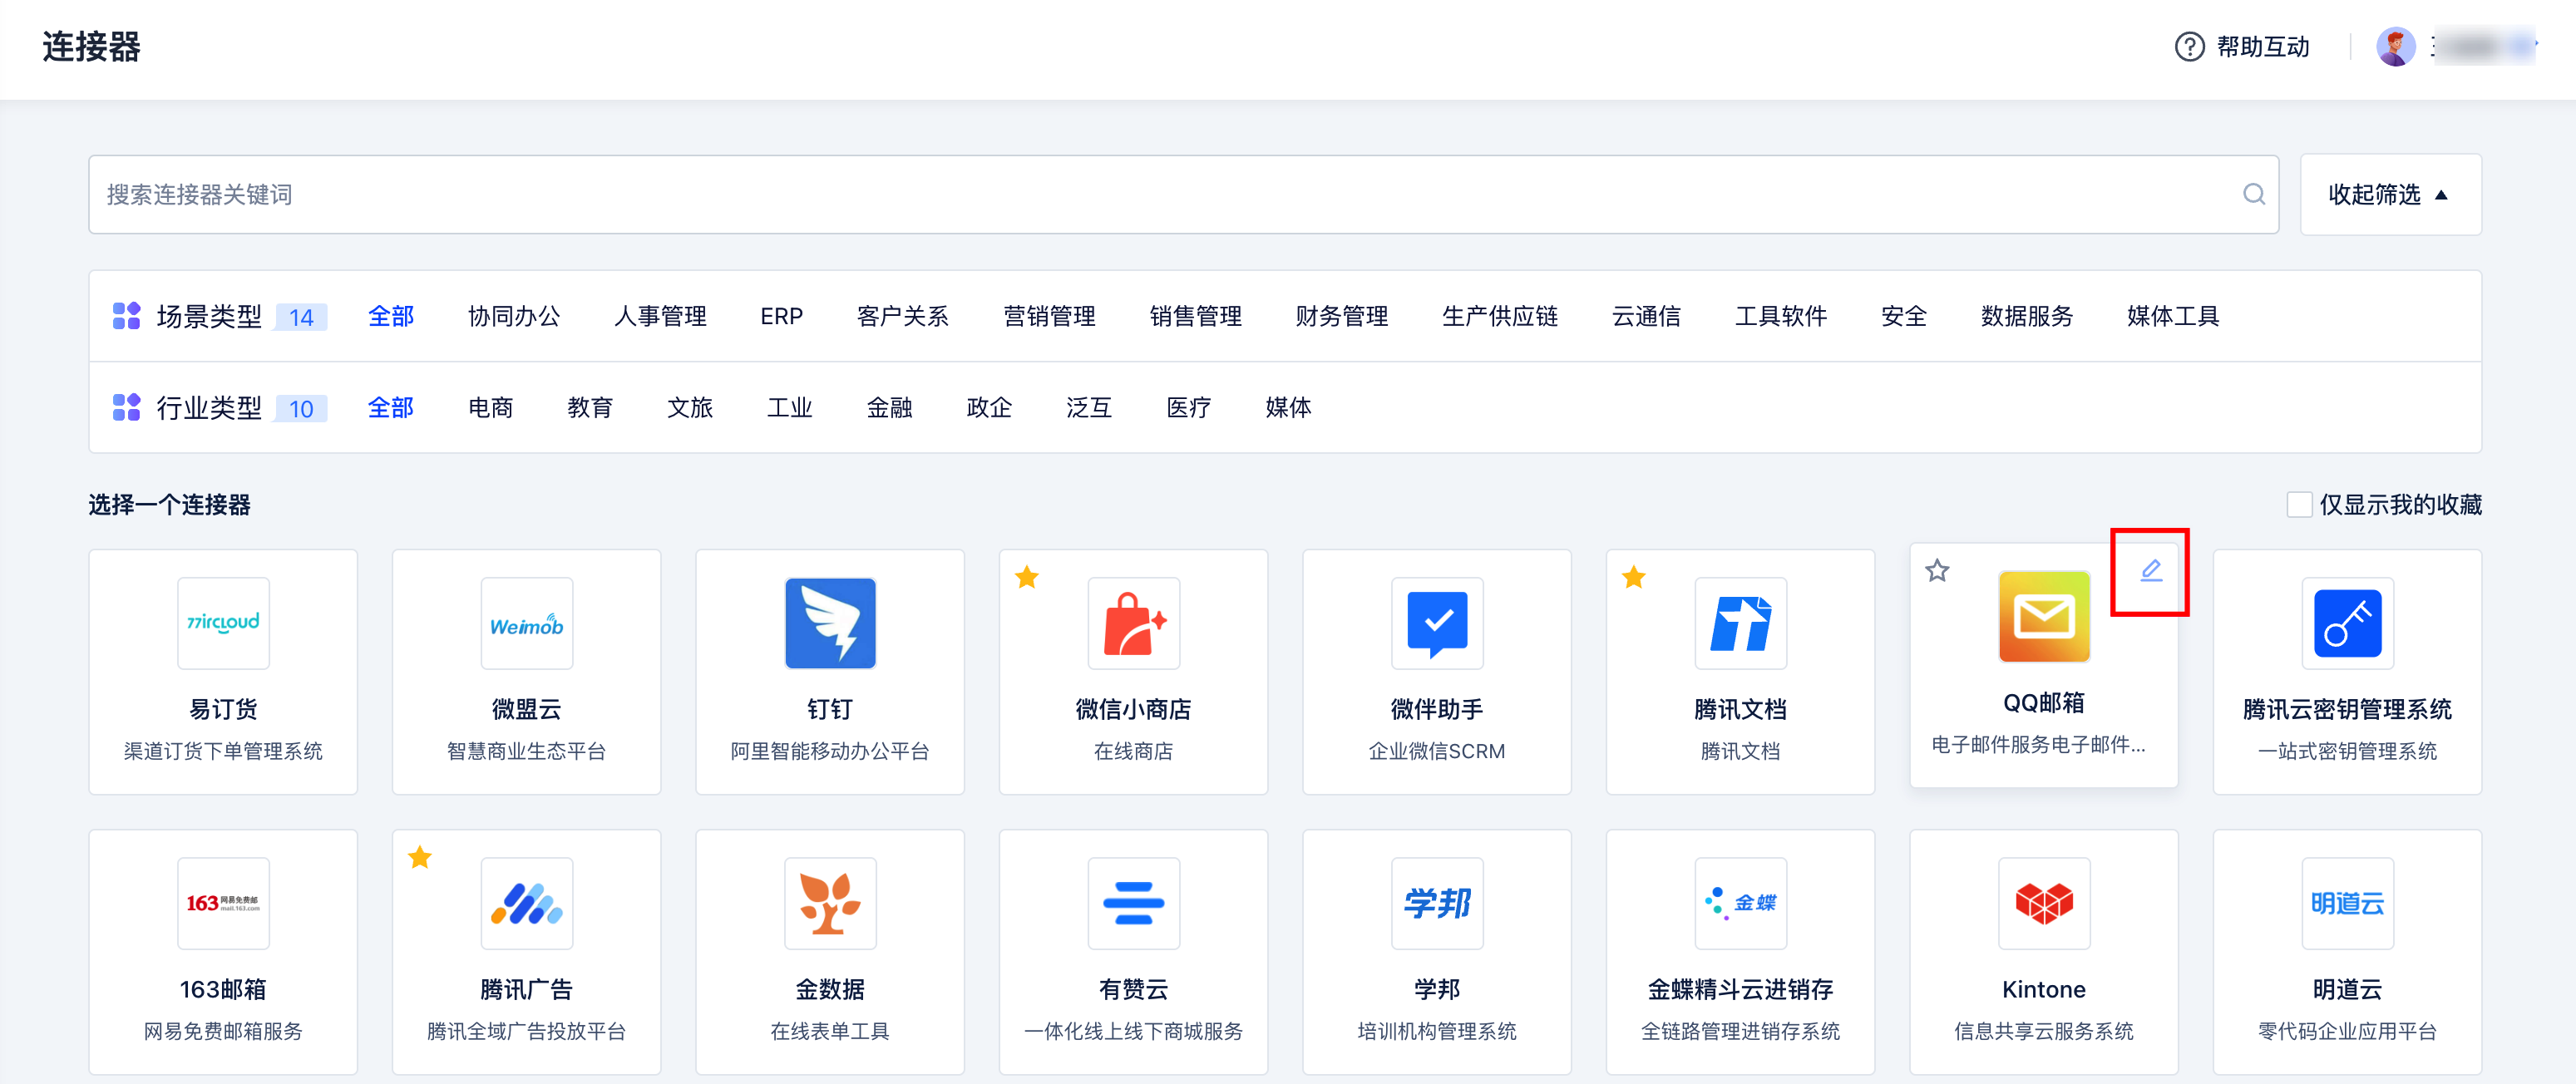
Task: Click the edit pencil on QQ邮箱 card
Action: pyautogui.click(x=2151, y=571)
